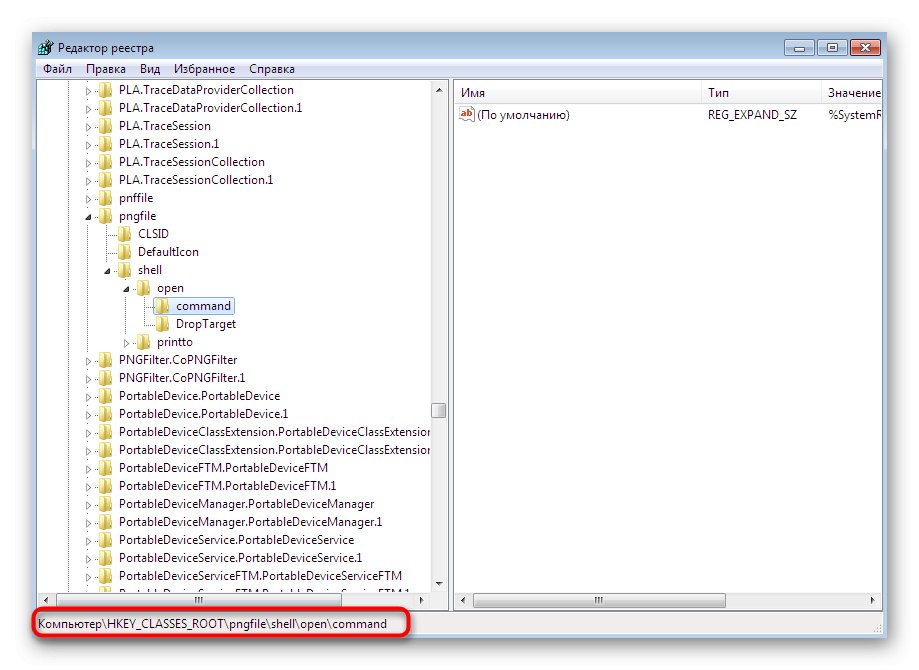The width and height of the screenshot is (919, 670).
Task: Click folder icon of PortableDeviceManager.PortableDeviceManager
Action: pyautogui.click(x=105, y=504)
